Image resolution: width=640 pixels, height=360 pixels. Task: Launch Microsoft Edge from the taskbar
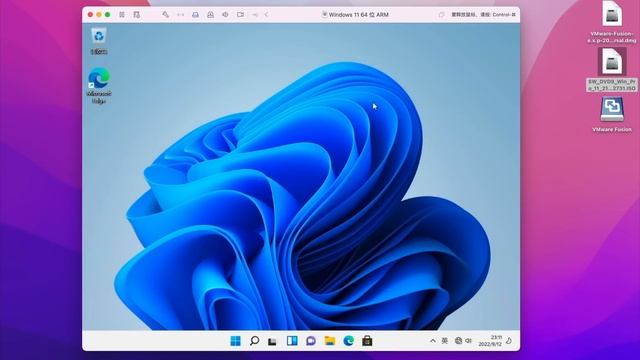pyautogui.click(x=348, y=341)
